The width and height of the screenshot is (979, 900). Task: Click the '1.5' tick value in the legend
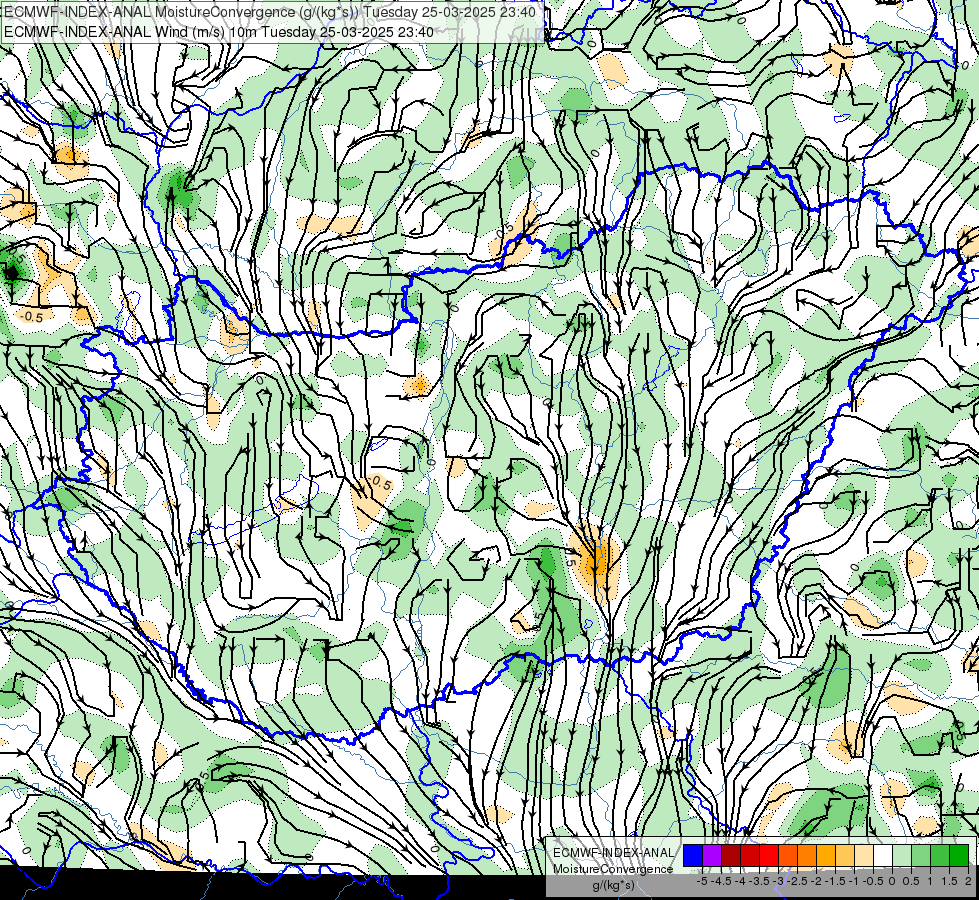click(949, 881)
